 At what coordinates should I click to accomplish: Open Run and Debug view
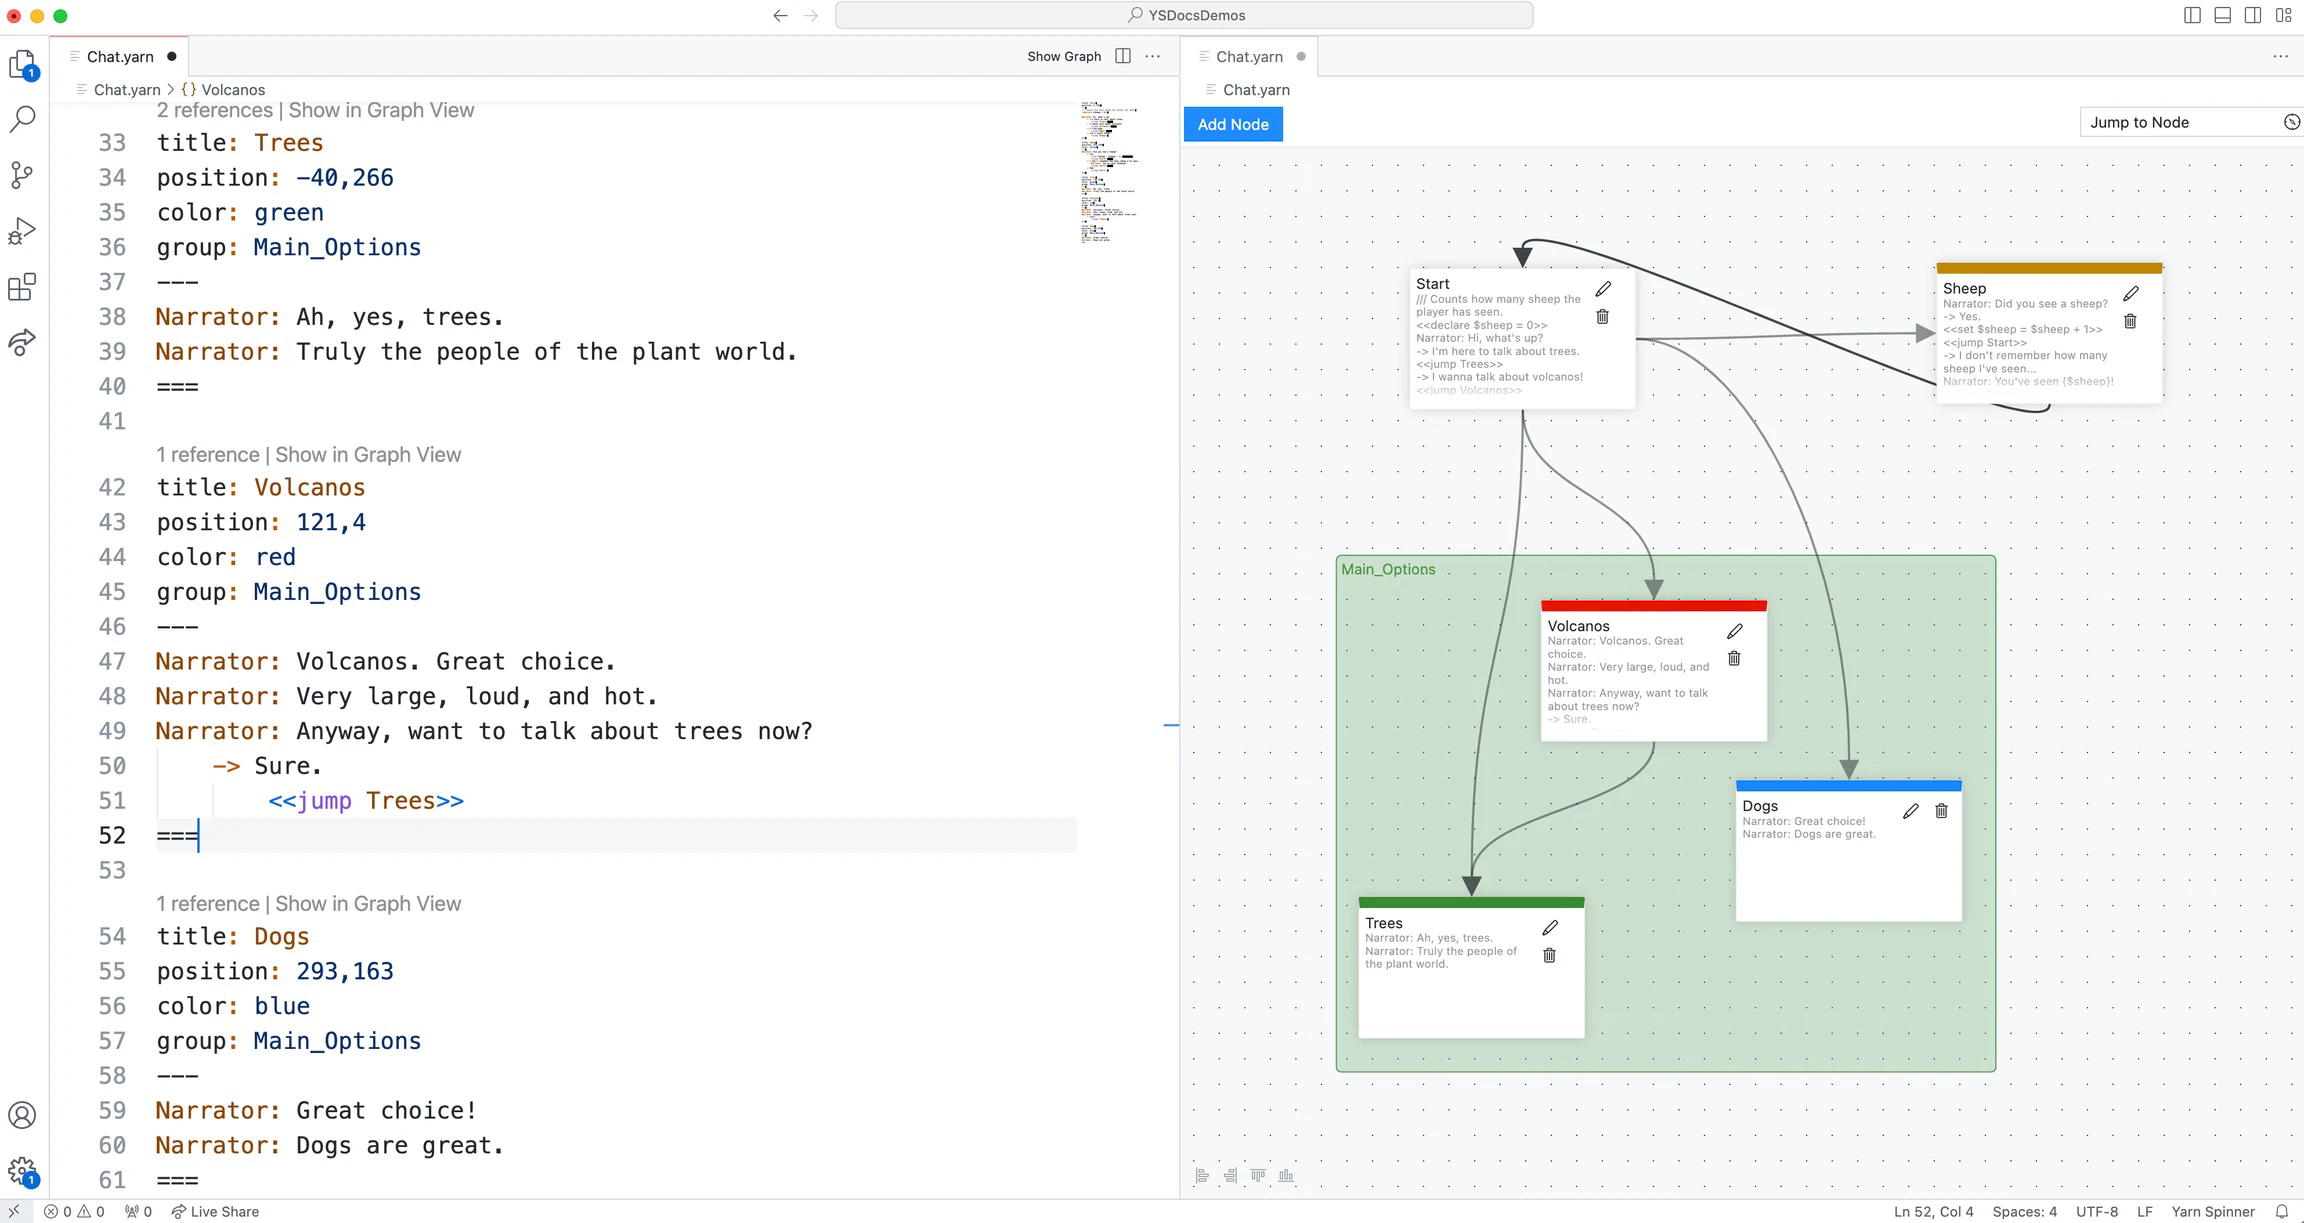click(22, 231)
